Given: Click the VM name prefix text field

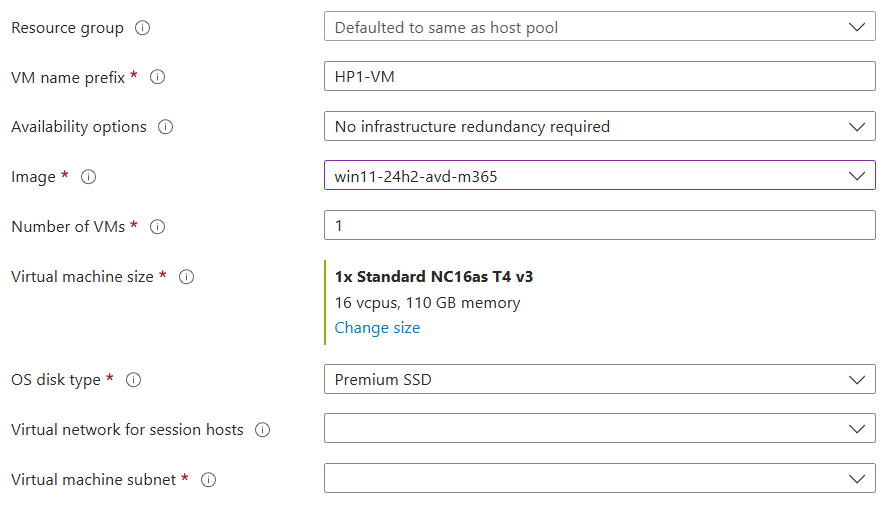Looking at the screenshot, I should tap(599, 77).
